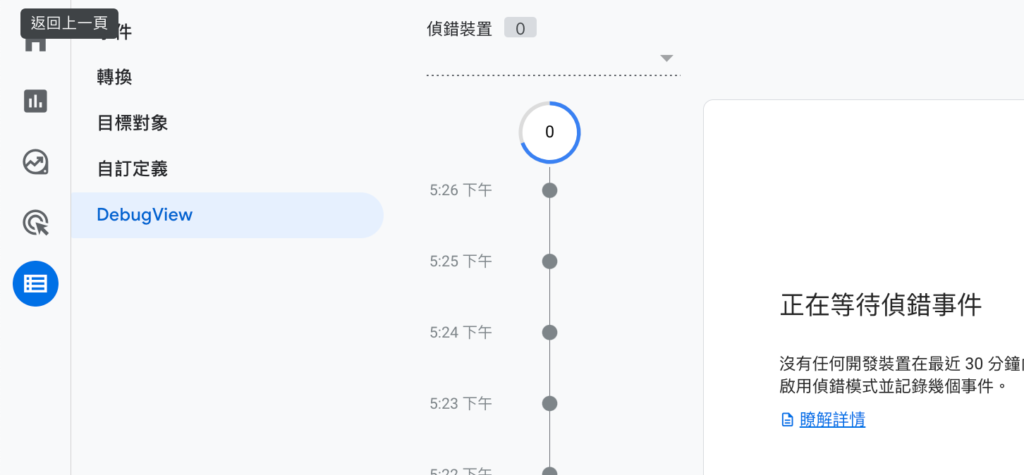1024x475 pixels.
Task: Select the Configure table icon
Action: point(36,283)
